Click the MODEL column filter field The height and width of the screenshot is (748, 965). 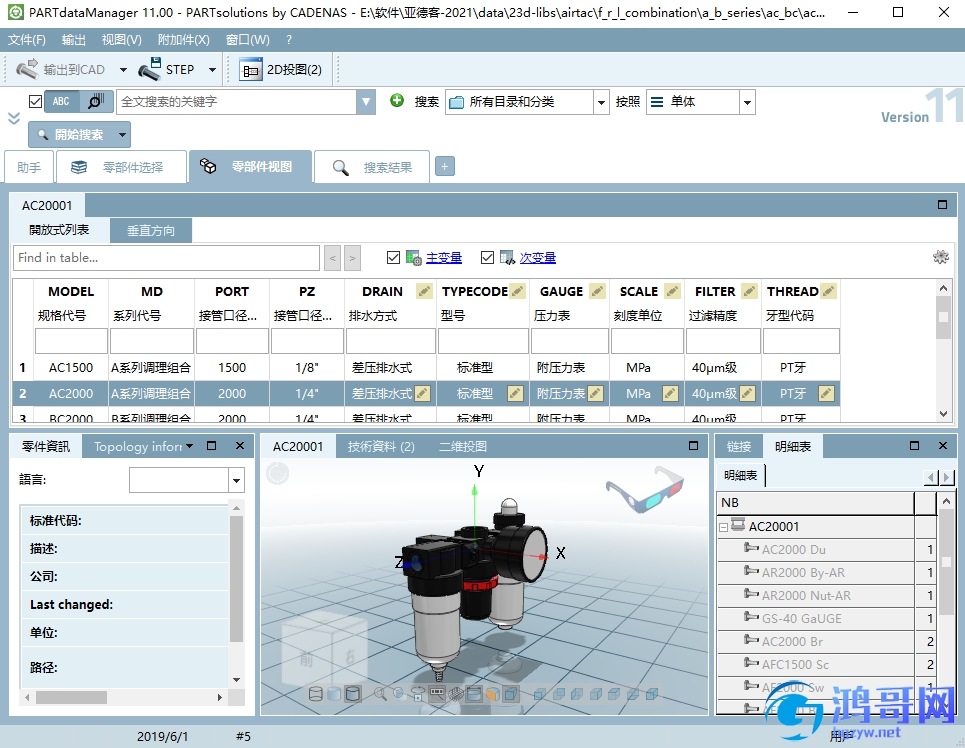pyautogui.click(x=71, y=341)
